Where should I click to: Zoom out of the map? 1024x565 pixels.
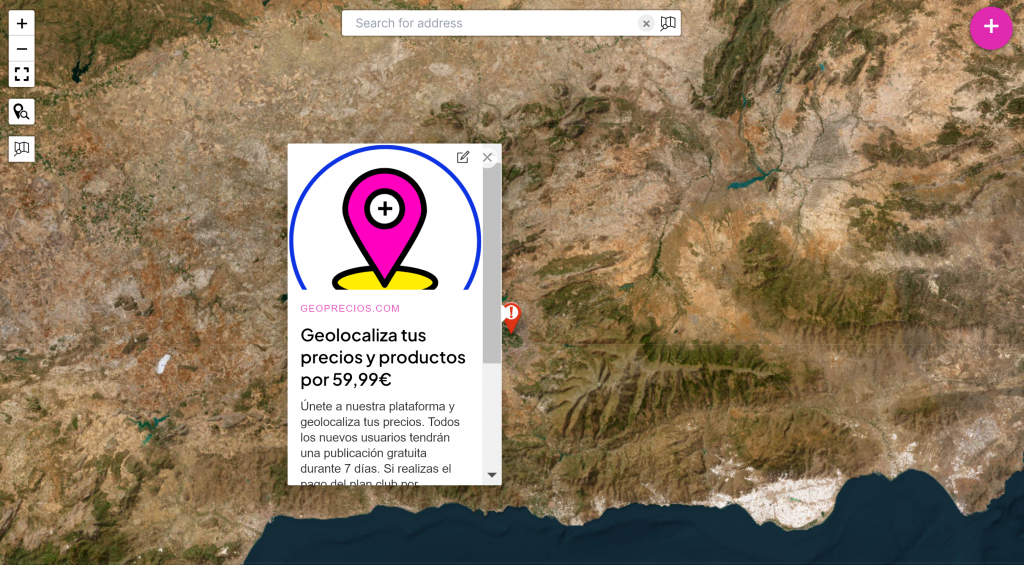pyautogui.click(x=22, y=49)
